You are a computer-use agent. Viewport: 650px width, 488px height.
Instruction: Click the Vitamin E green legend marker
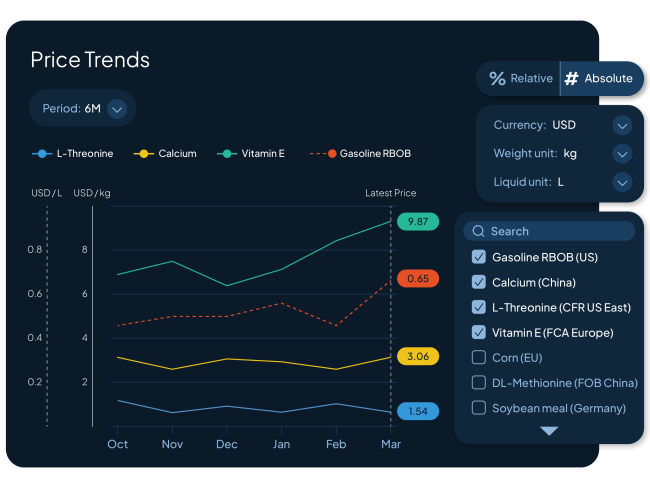point(227,154)
